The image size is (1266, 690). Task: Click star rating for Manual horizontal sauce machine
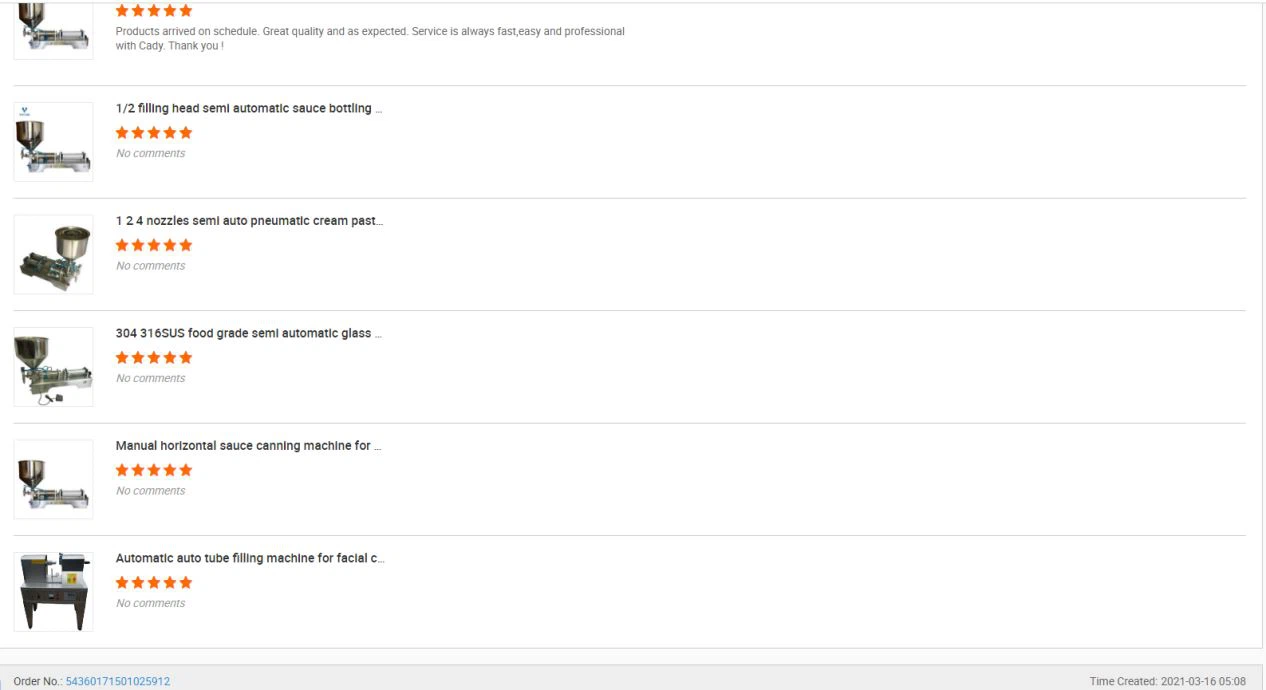154,470
